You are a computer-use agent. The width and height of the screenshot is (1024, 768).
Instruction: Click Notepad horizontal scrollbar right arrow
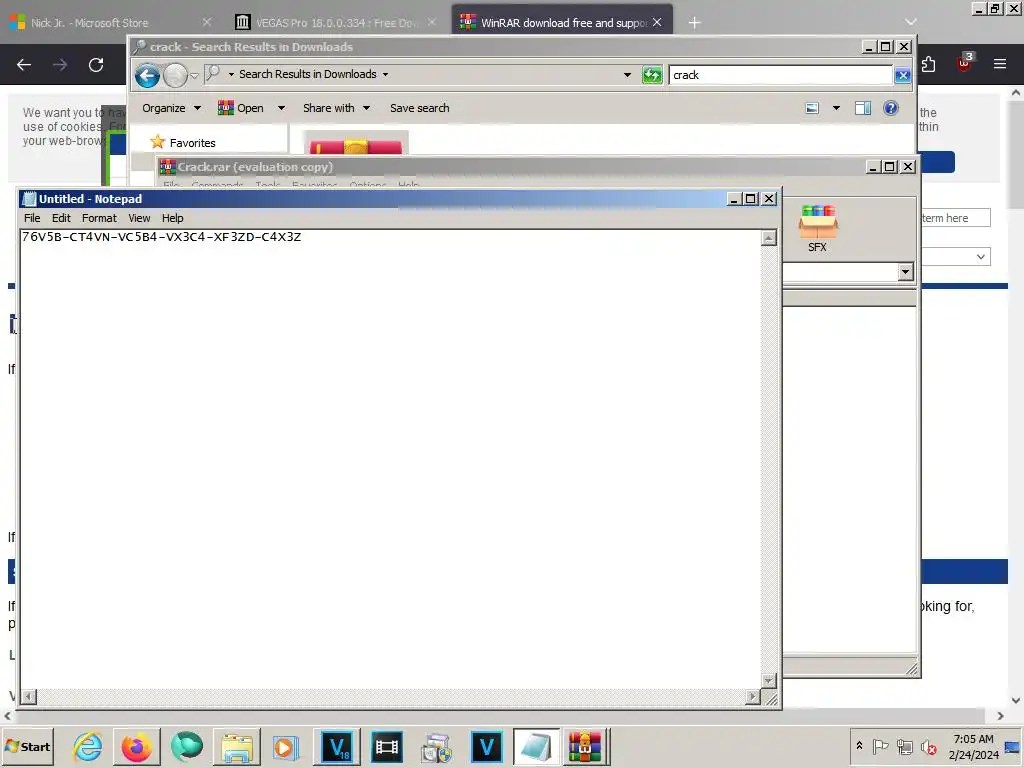click(752, 697)
